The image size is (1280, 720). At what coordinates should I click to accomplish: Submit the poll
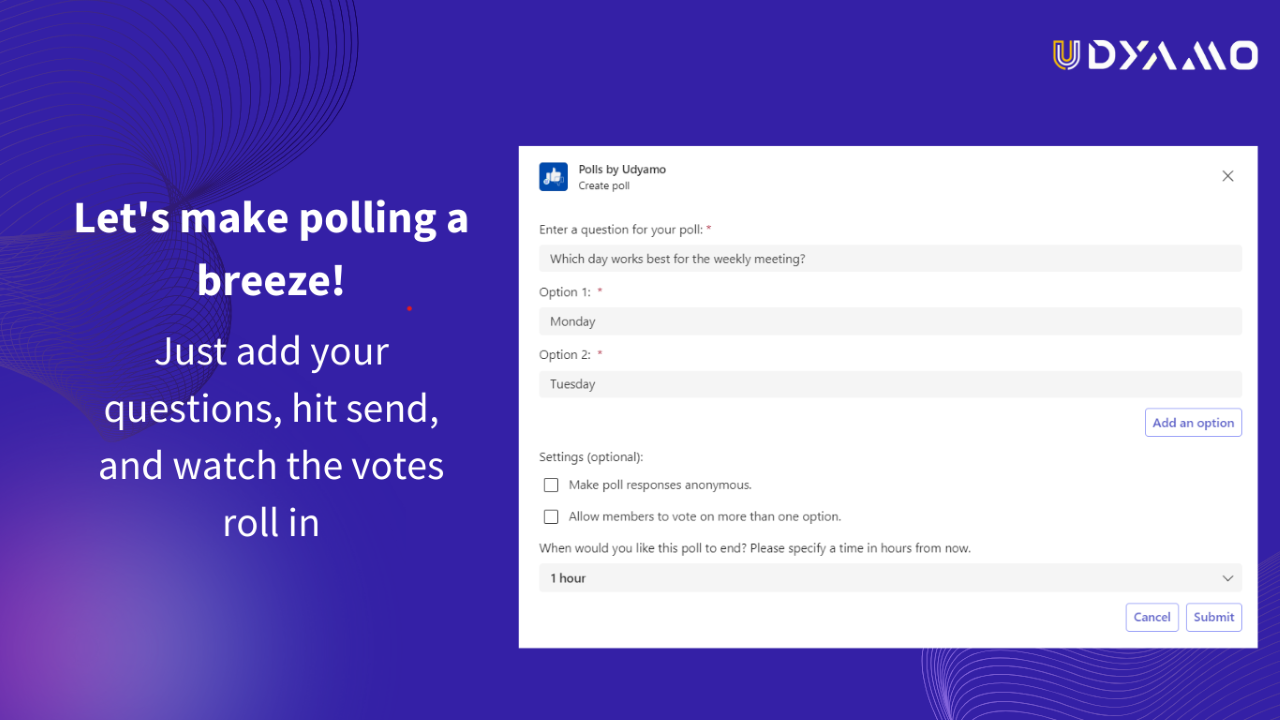(x=1214, y=617)
